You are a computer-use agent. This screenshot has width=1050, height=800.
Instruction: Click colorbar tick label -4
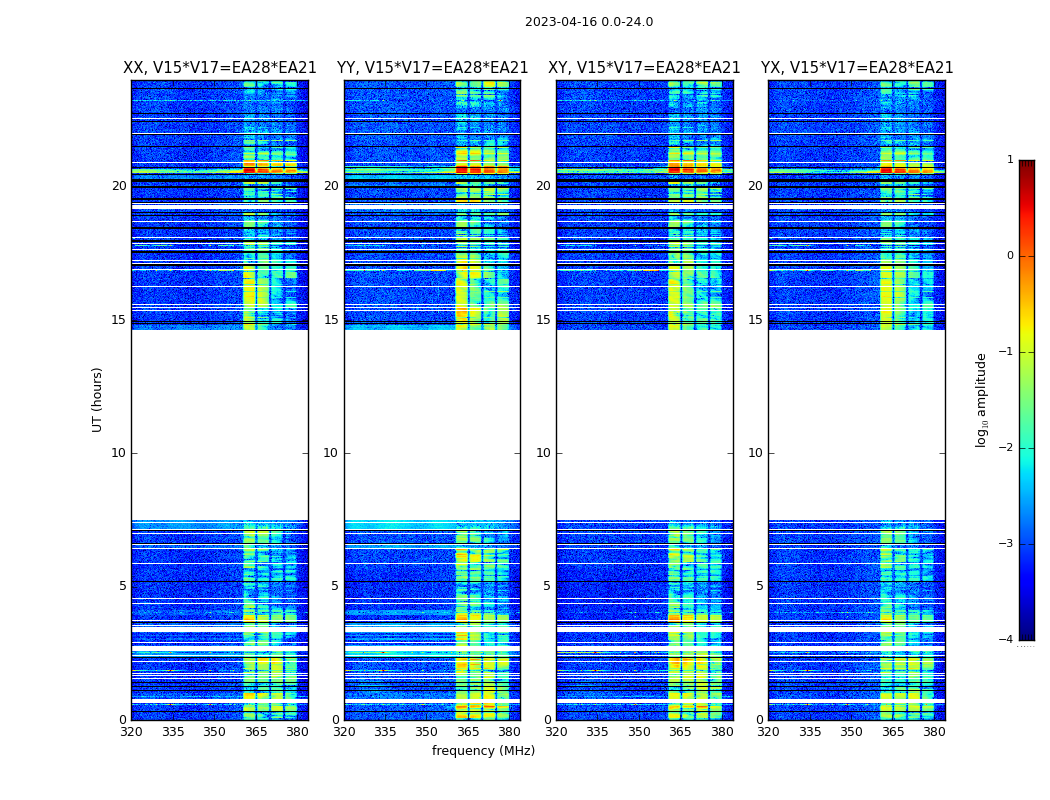click(x=1008, y=640)
